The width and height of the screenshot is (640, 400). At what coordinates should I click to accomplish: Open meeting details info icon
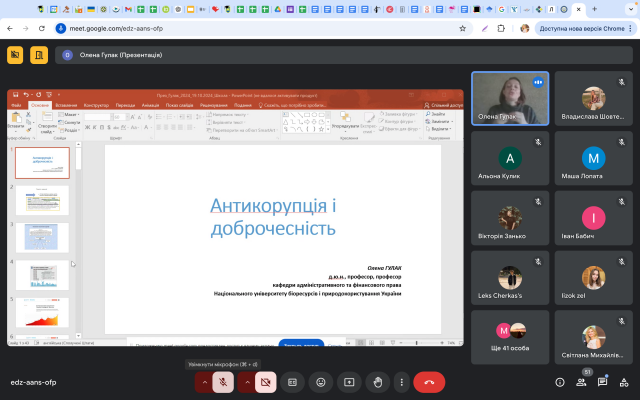coord(559,382)
